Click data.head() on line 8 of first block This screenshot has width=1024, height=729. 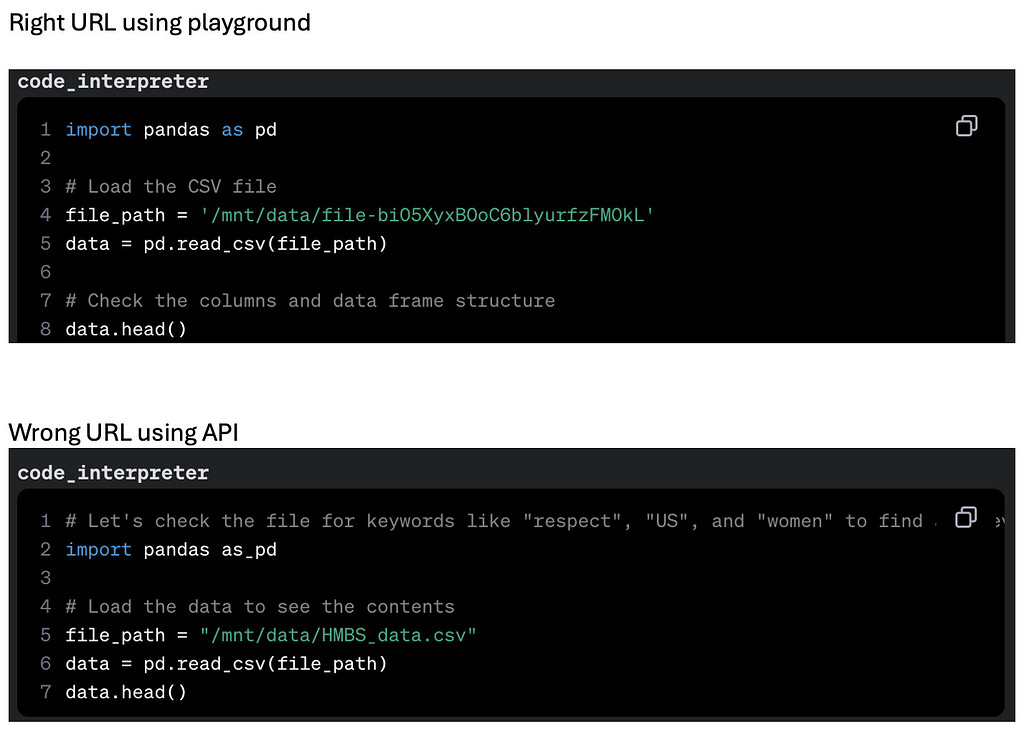coord(126,329)
